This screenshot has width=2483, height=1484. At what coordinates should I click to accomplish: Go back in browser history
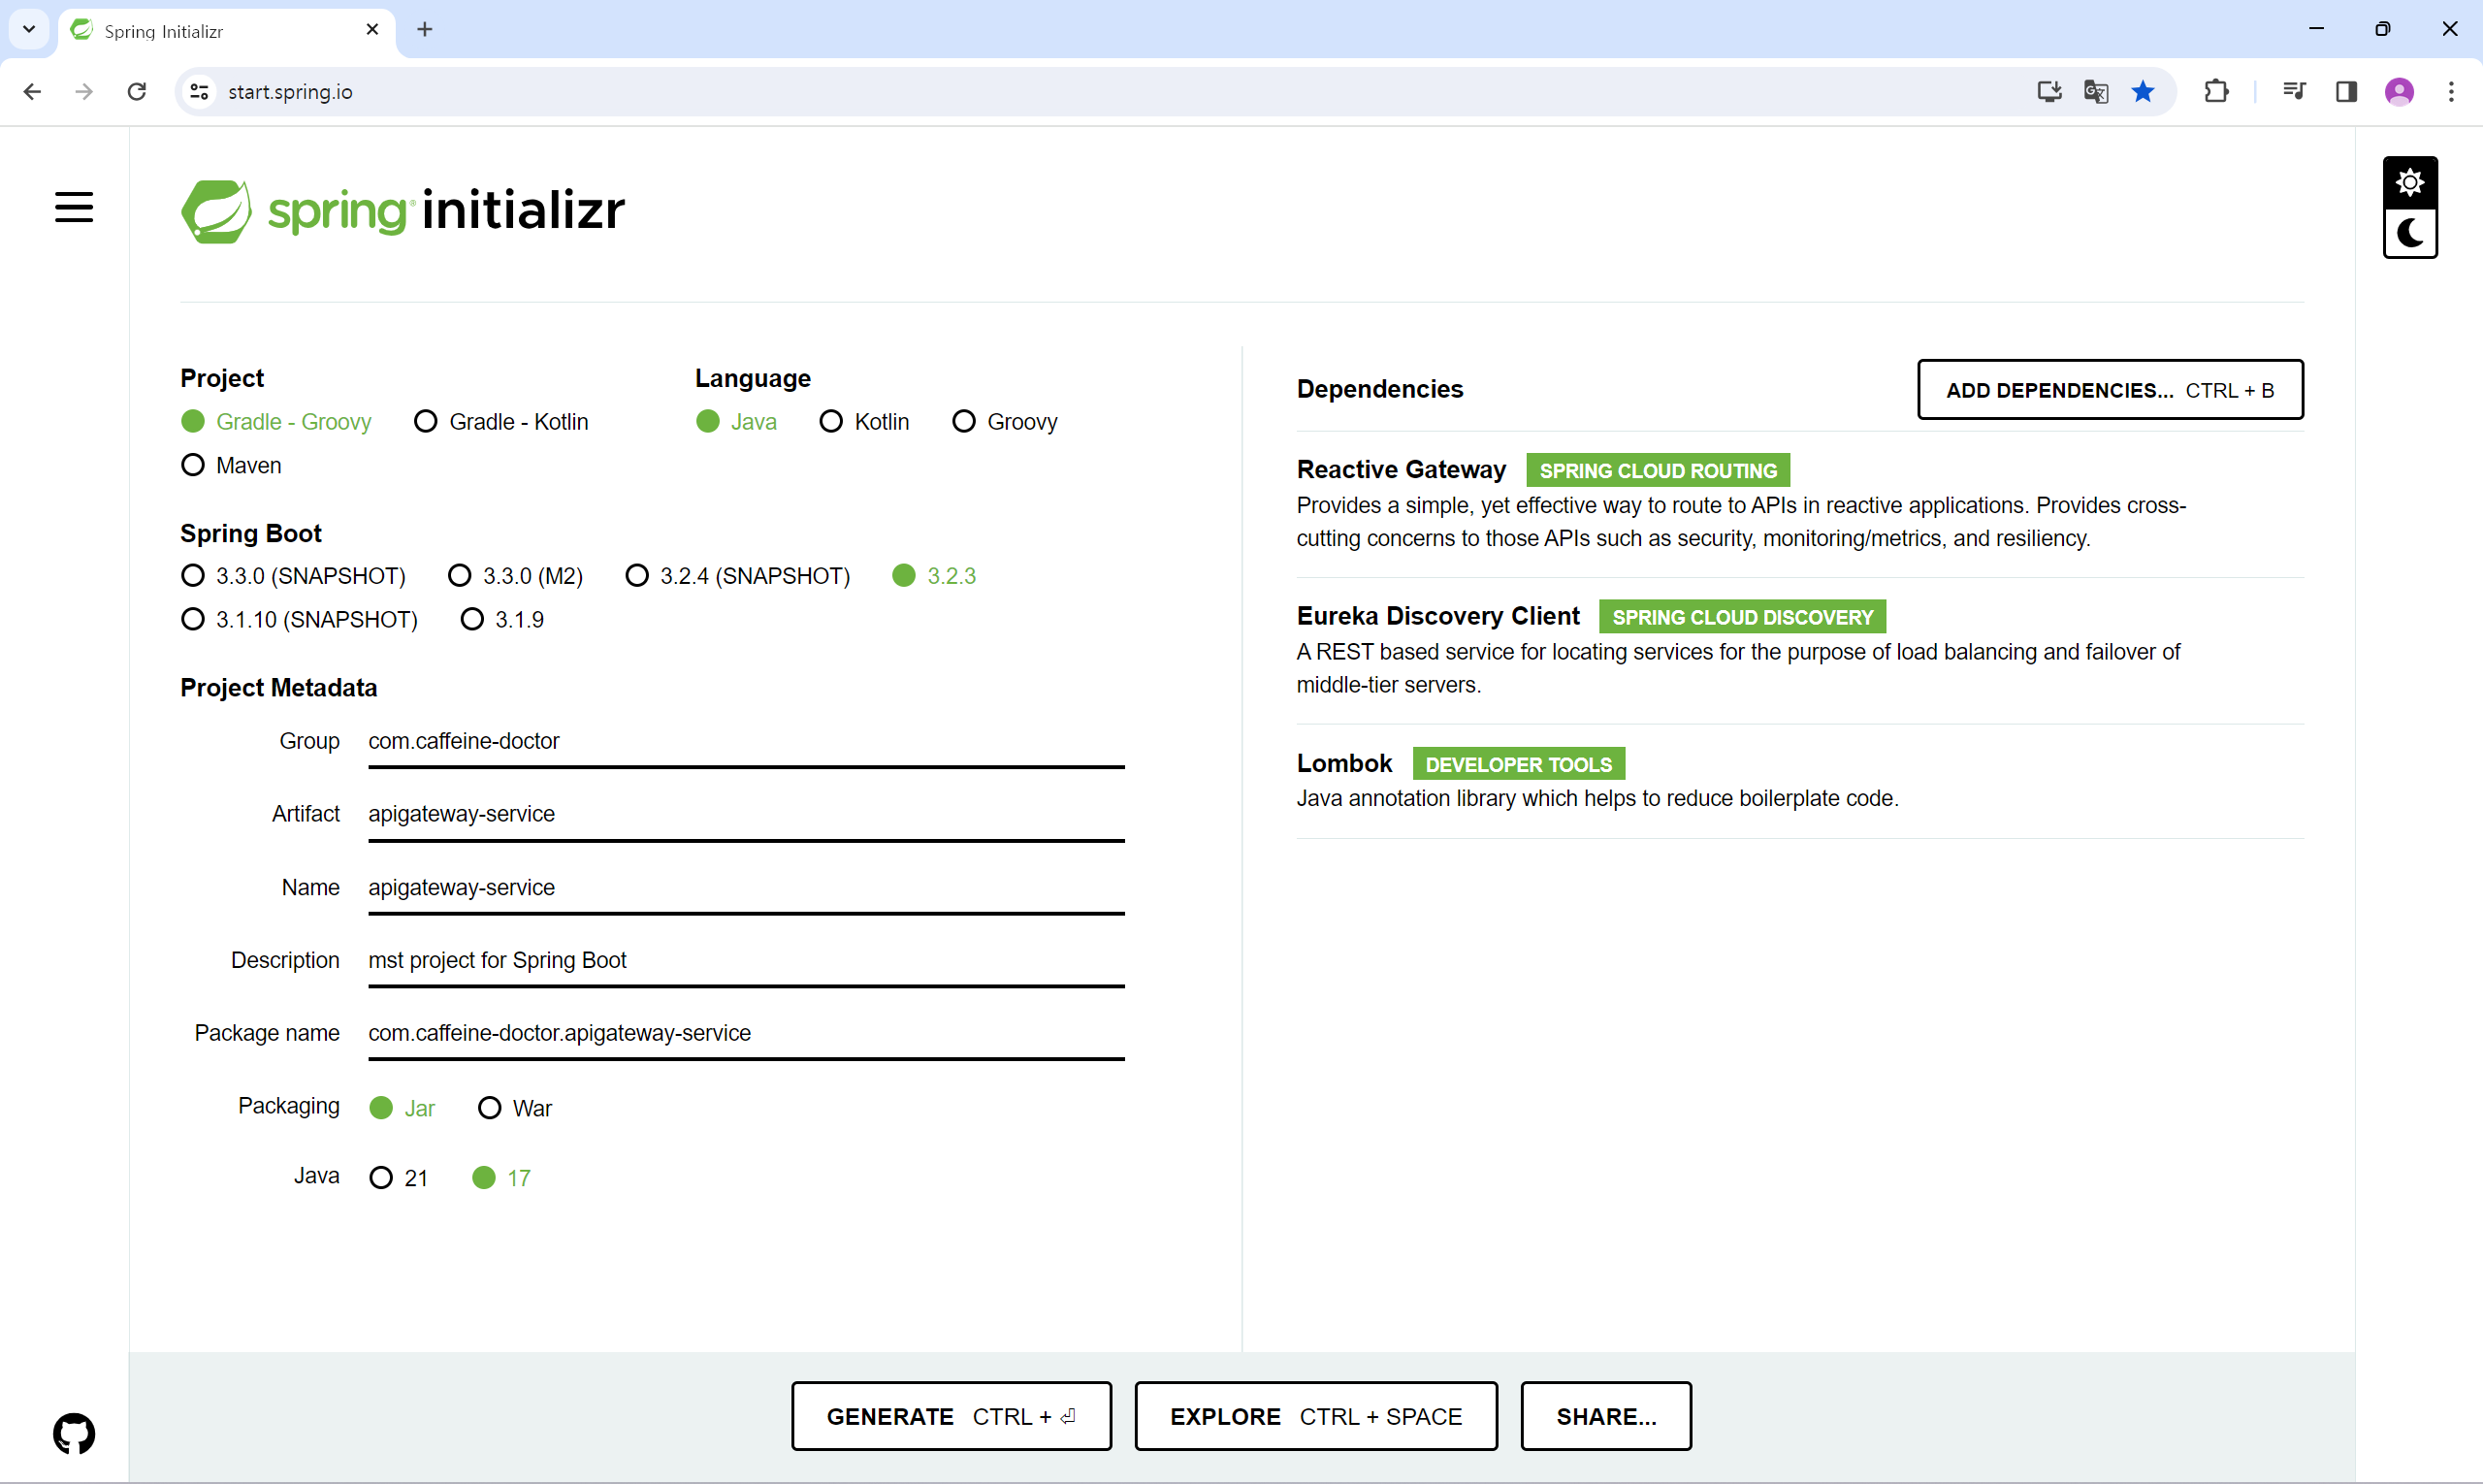(32, 92)
